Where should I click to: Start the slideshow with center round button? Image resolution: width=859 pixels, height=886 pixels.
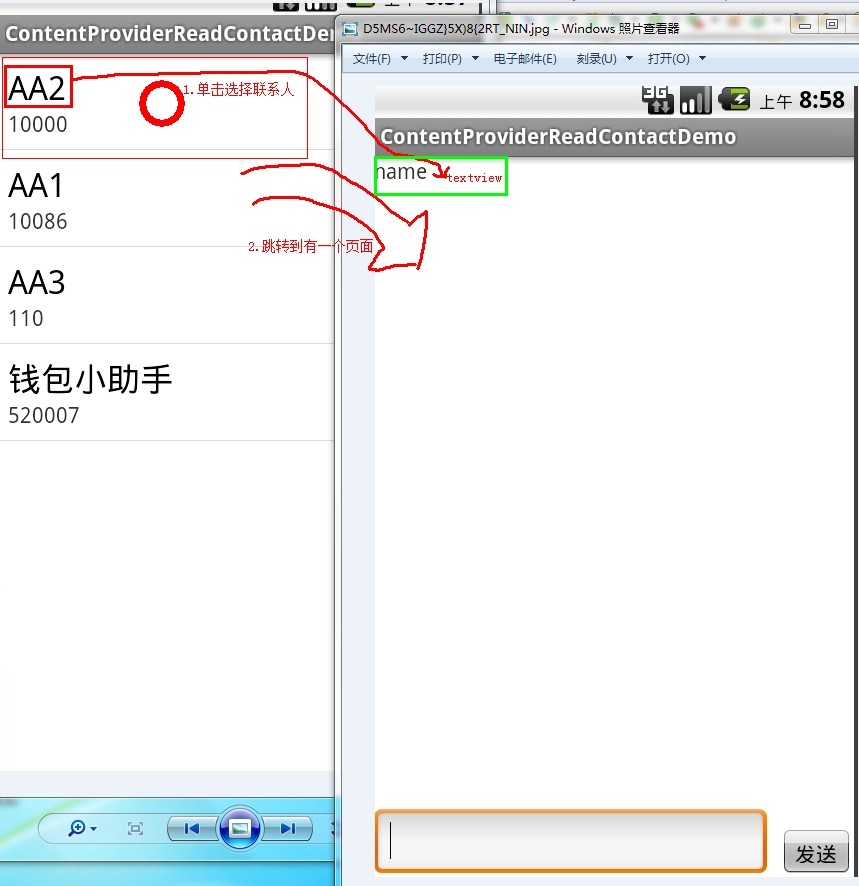click(x=240, y=829)
